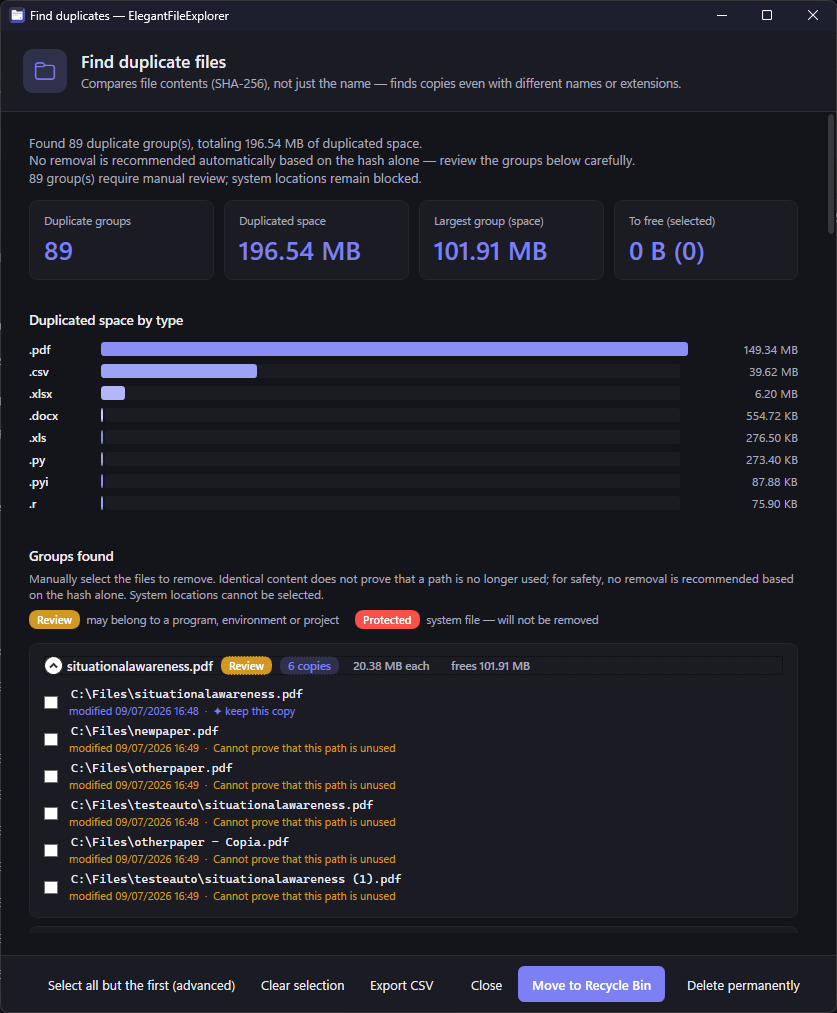Viewport: 837px width, 1013px height.
Task: Click the Clear selection button
Action: (302, 985)
